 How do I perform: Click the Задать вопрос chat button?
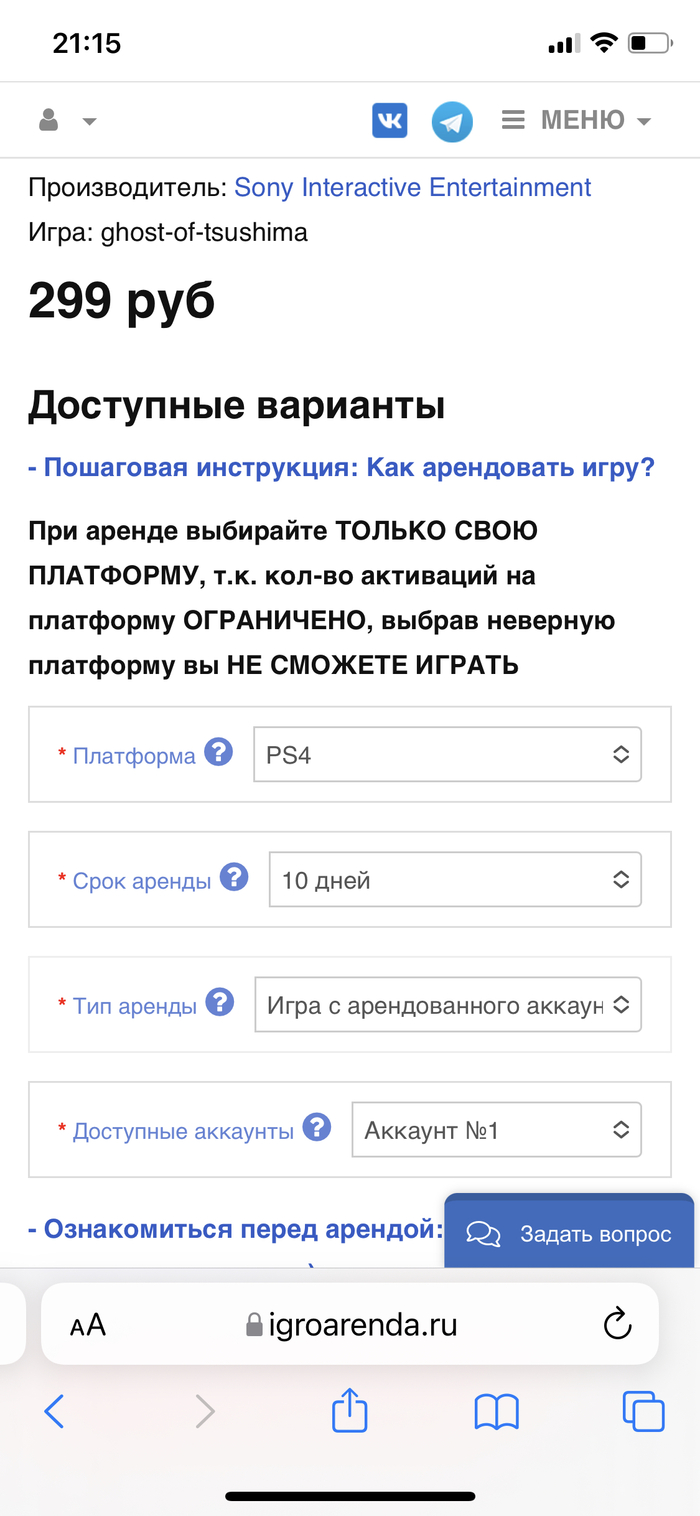(569, 1233)
